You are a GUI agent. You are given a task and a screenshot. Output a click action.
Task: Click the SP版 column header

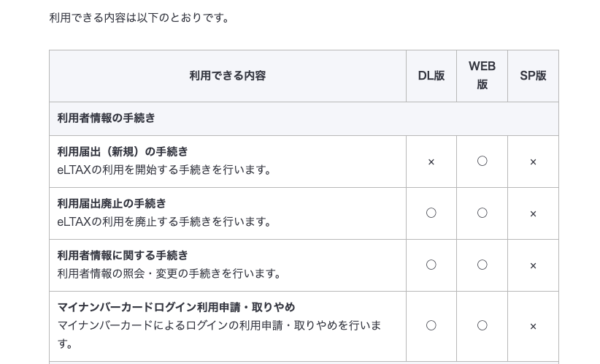[533, 76]
